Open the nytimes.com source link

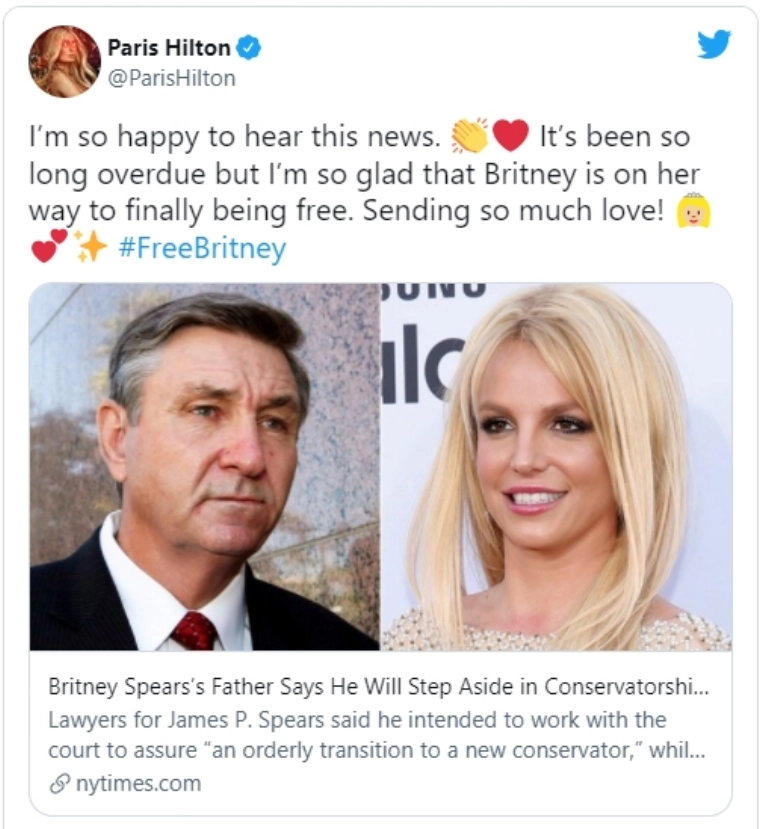[x=138, y=784]
